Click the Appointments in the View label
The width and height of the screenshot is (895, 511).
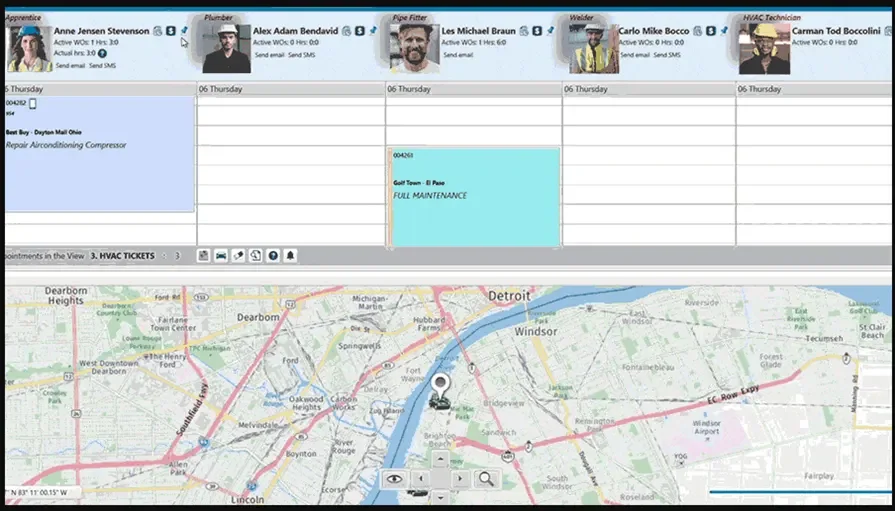coord(45,256)
